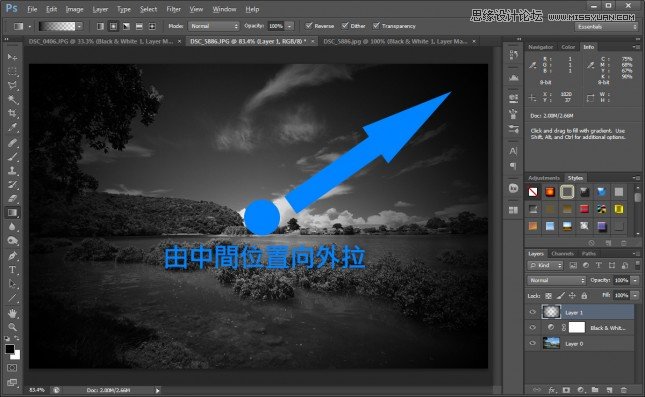Screen dimensions: 645x397
Task: Select the Gradient tool in toolbox
Action: tap(12, 212)
